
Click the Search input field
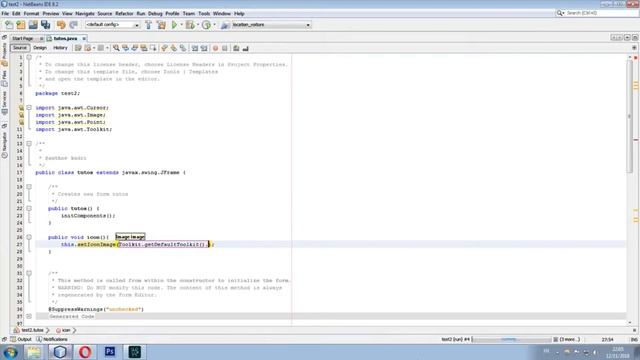point(597,13)
